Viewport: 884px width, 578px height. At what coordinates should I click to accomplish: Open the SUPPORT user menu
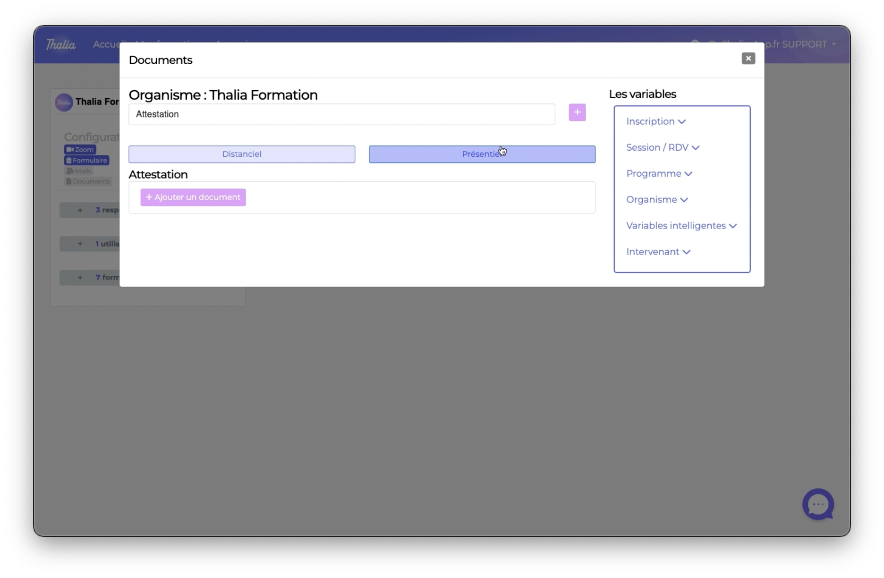(808, 44)
